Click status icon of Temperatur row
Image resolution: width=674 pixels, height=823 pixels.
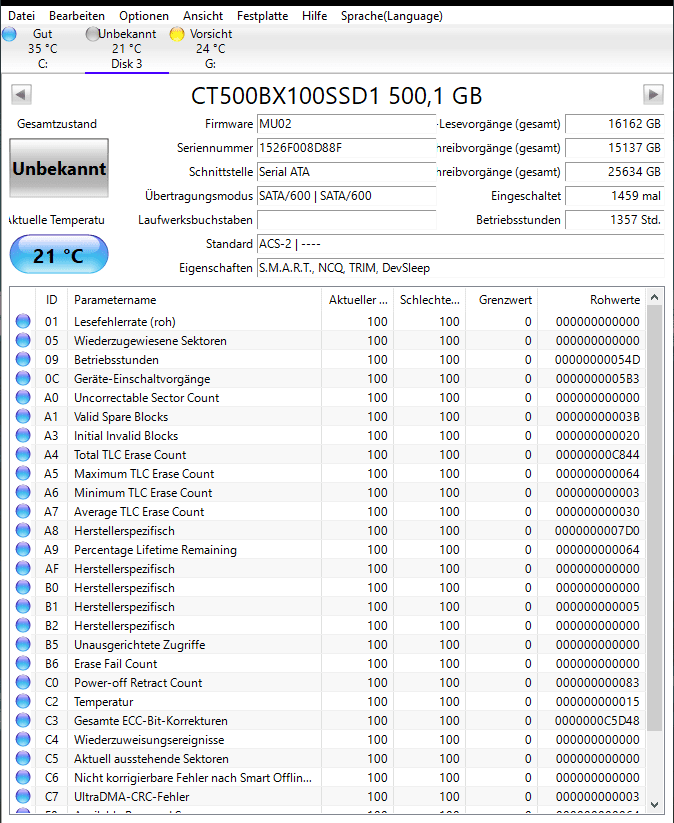pos(23,701)
